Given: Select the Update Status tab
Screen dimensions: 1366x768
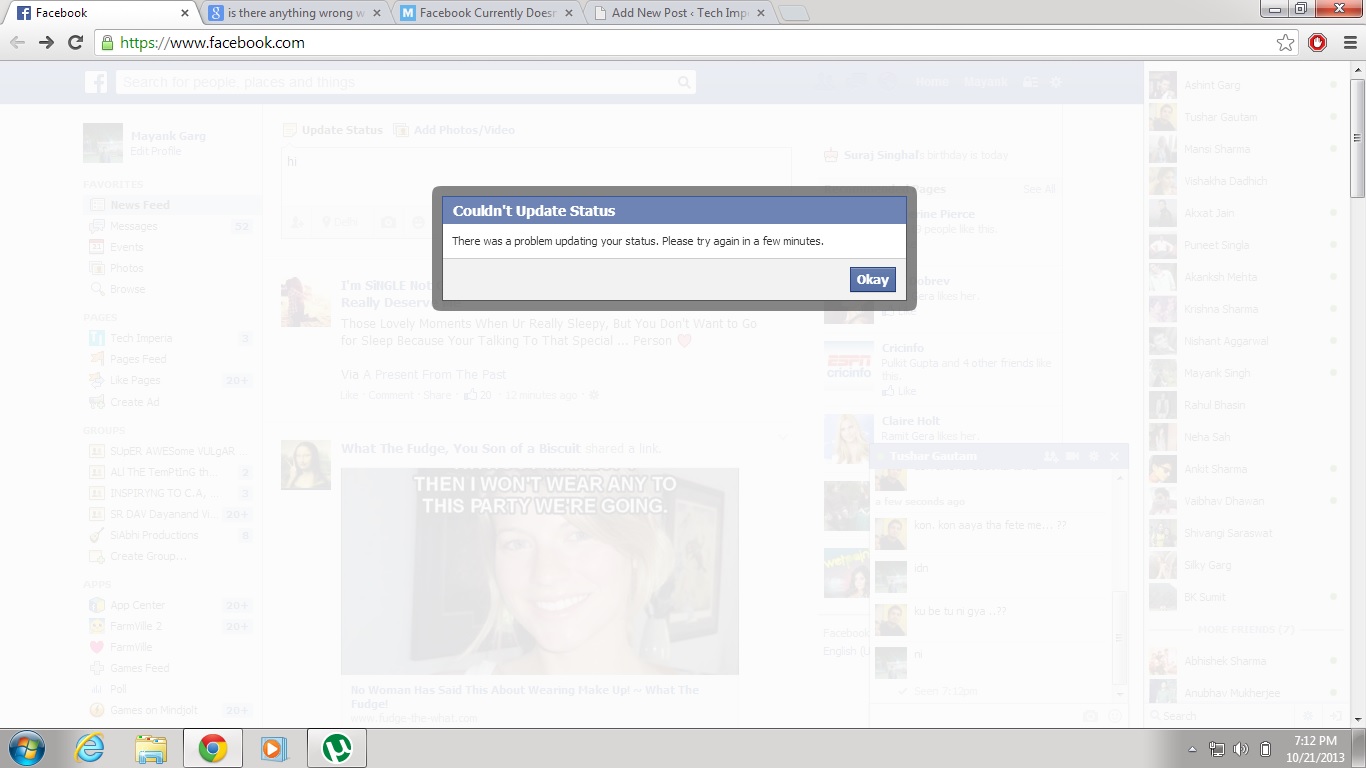Looking at the screenshot, I should coord(333,130).
